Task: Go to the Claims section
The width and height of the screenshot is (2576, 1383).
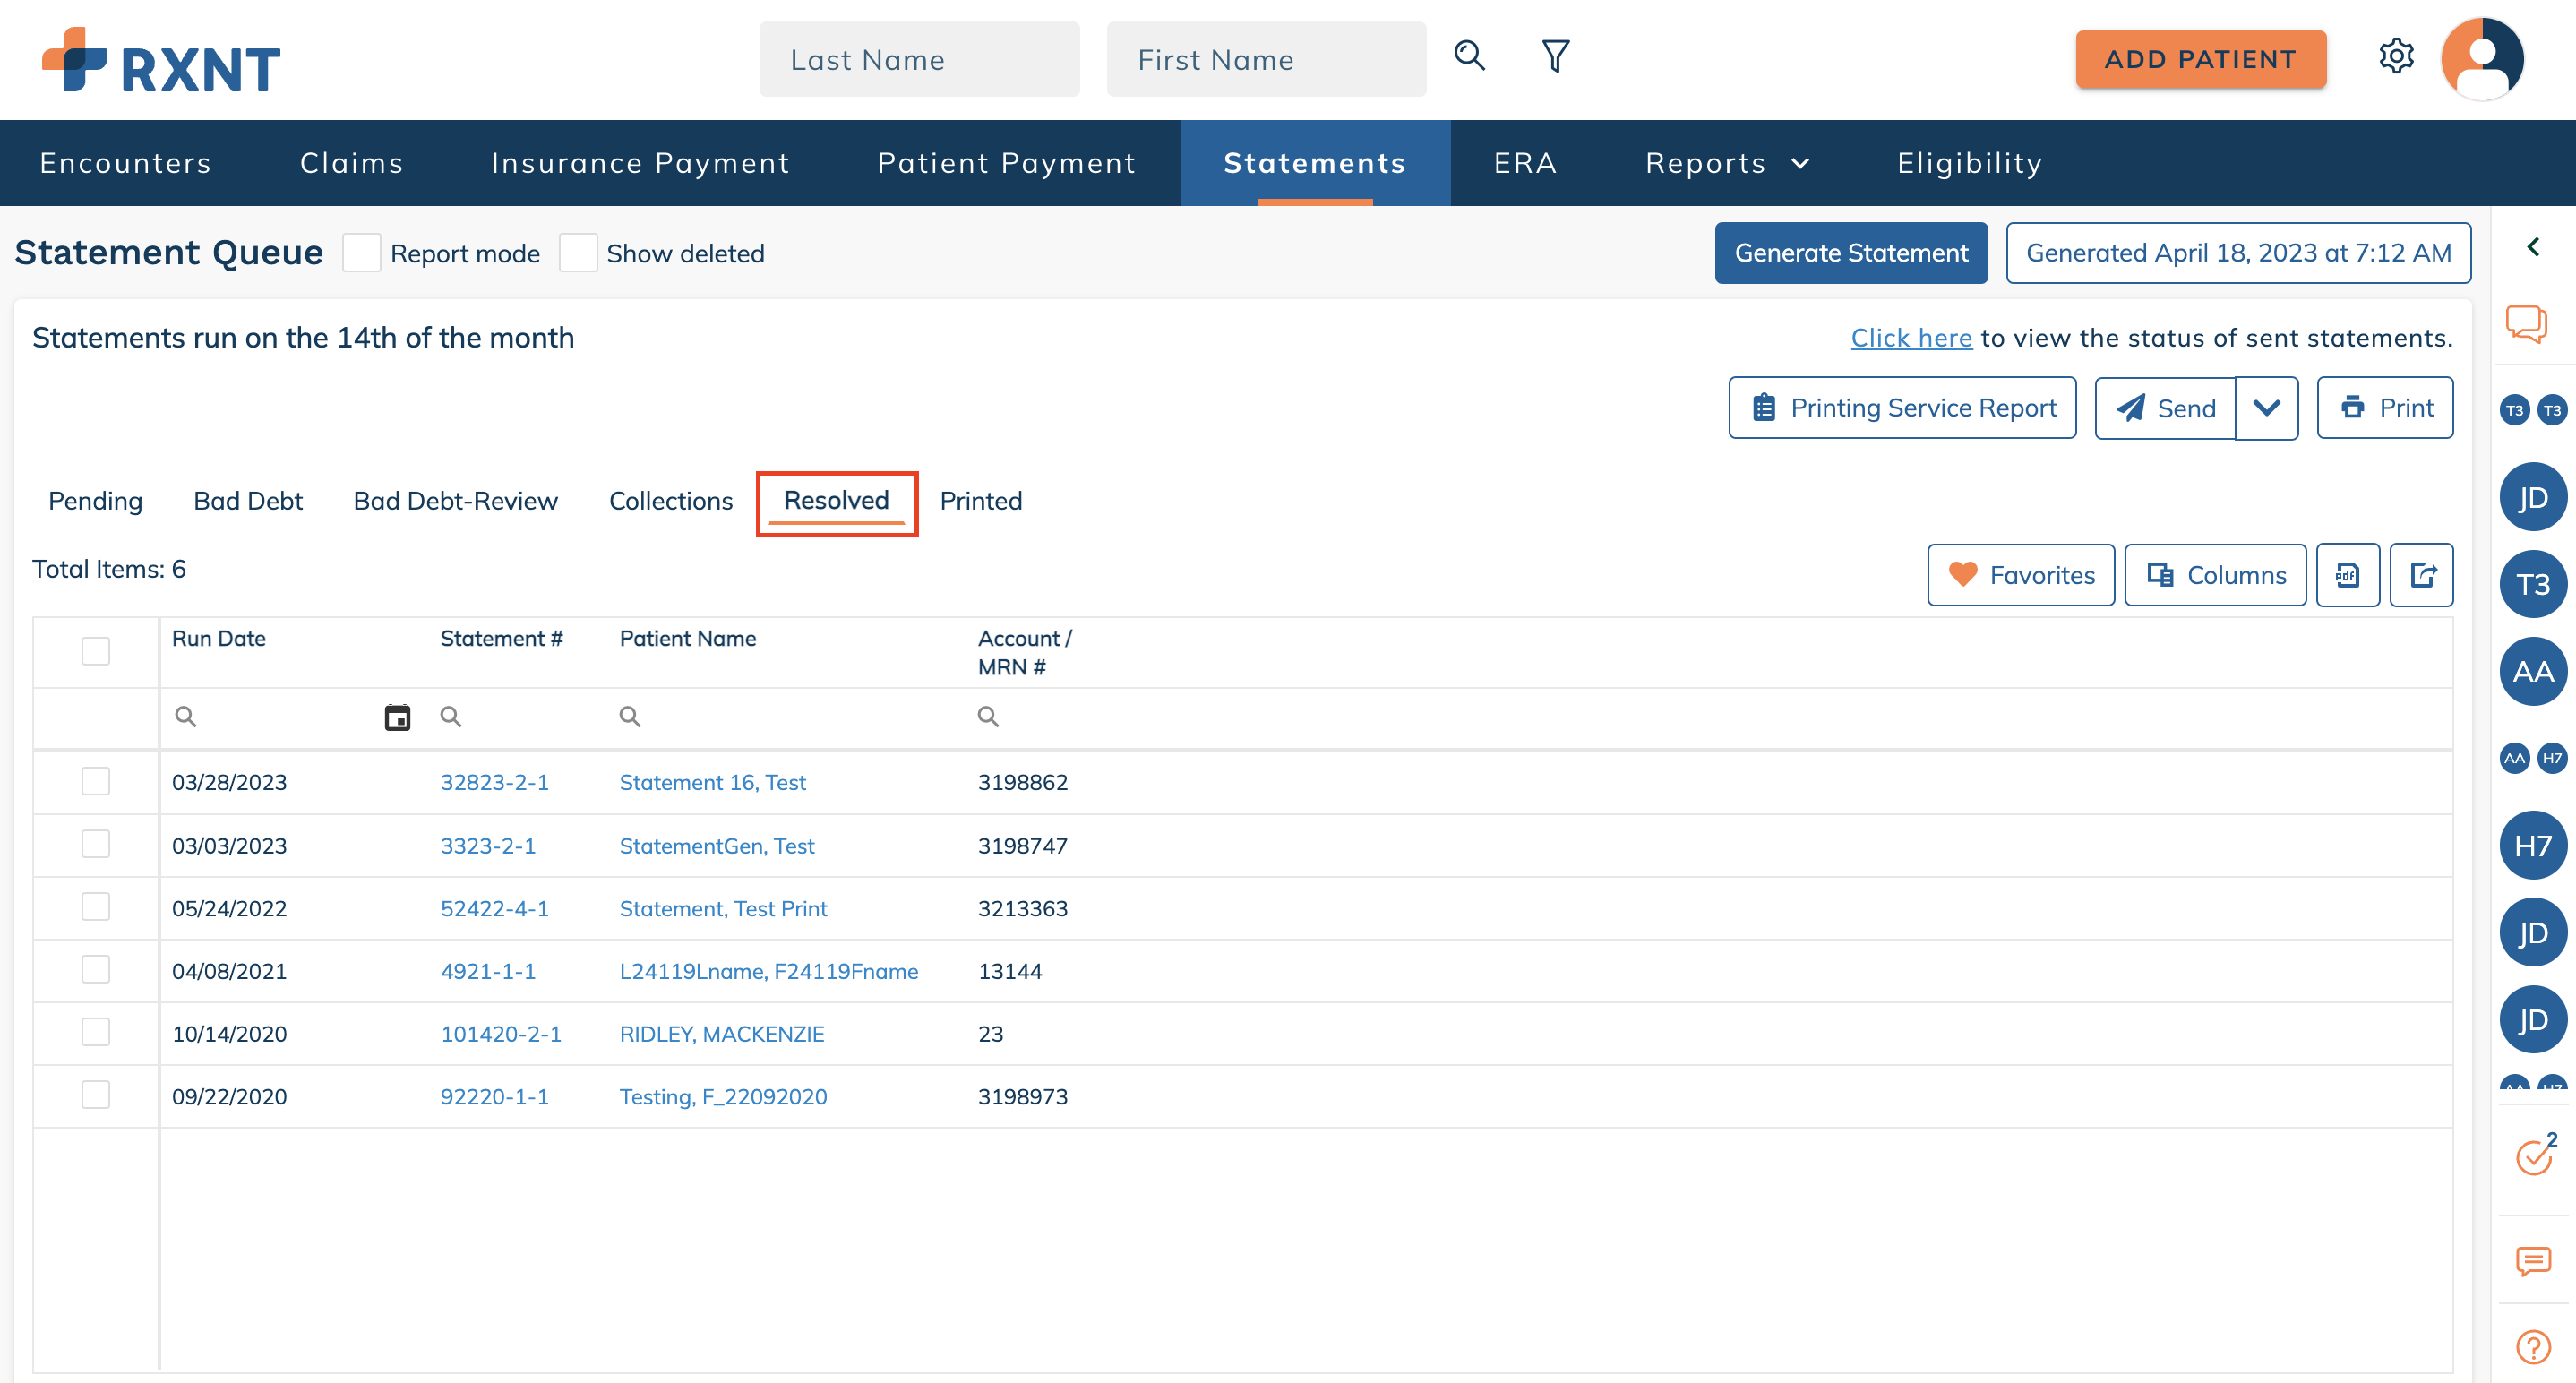Action: (x=351, y=162)
